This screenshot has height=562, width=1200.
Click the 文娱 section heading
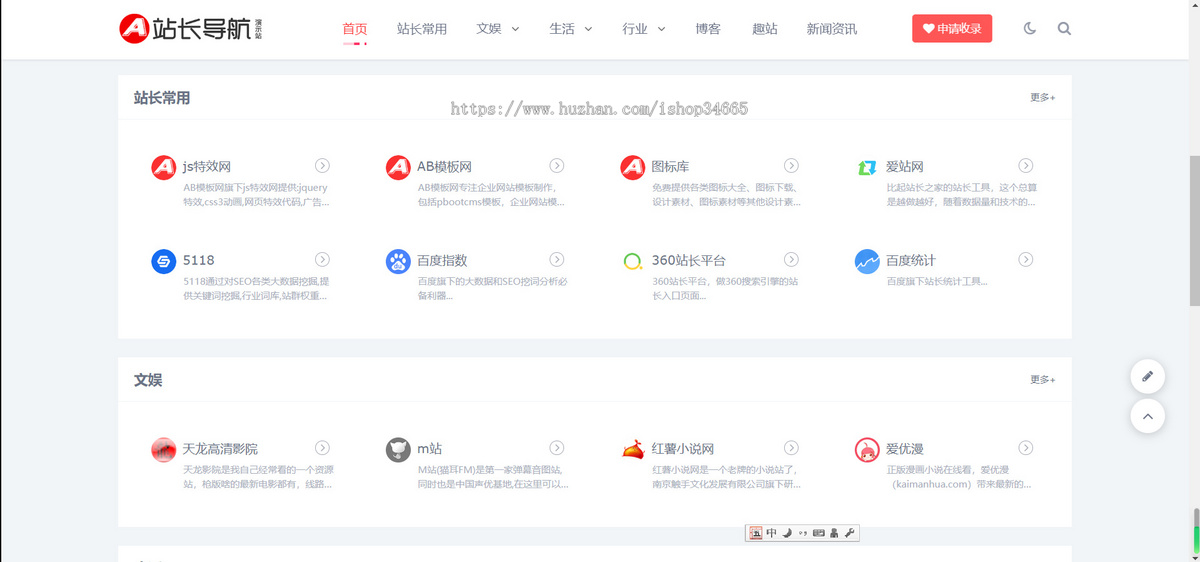[x=148, y=380]
